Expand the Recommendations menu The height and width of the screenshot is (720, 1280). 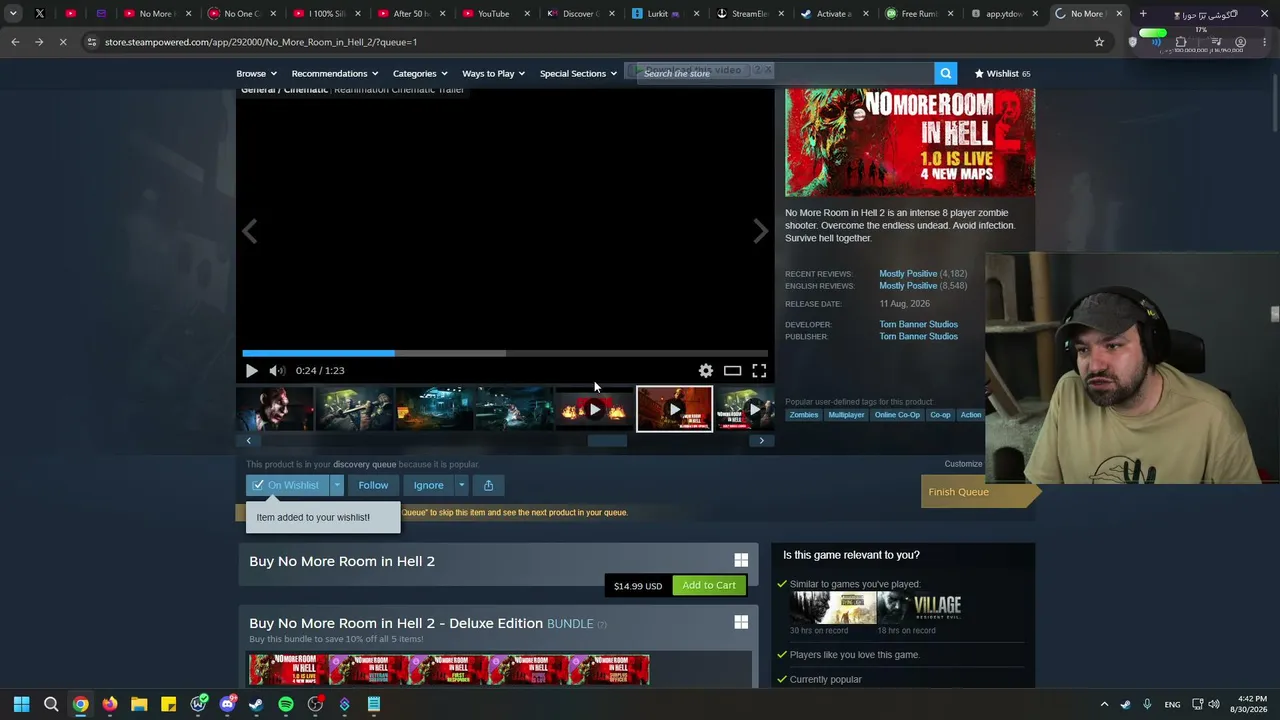[x=335, y=73]
